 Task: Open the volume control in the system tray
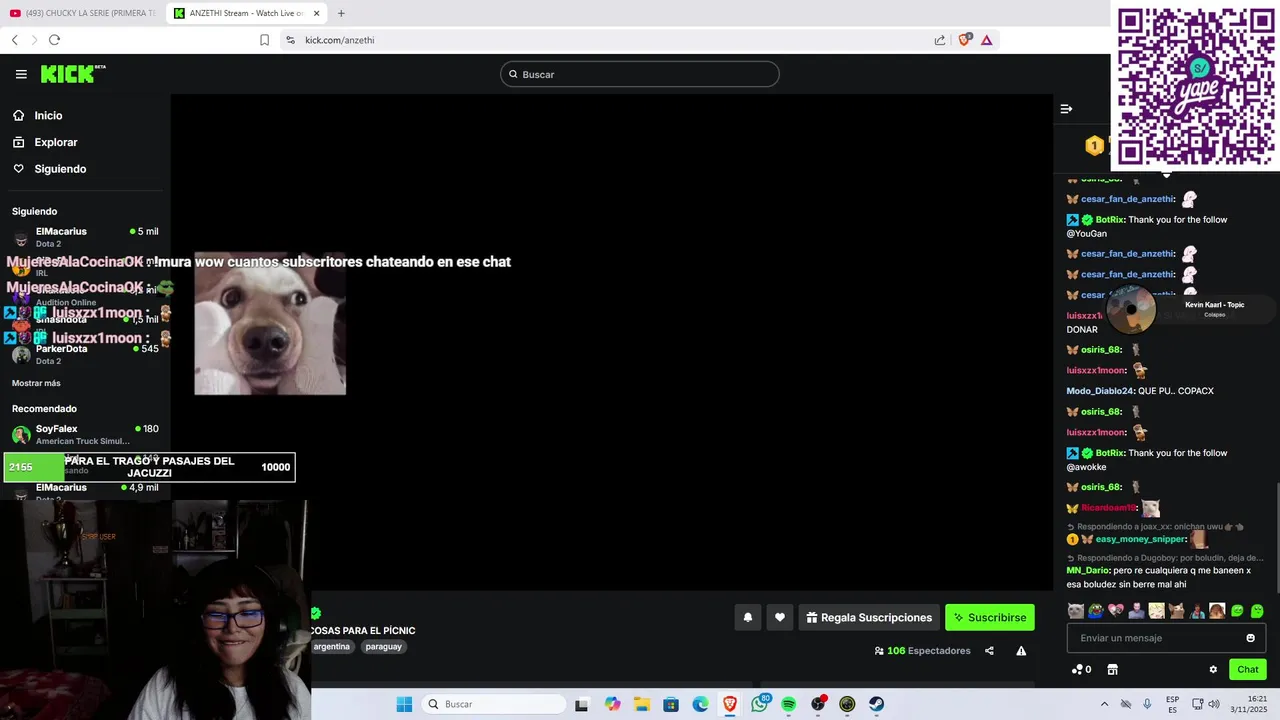(1214, 704)
